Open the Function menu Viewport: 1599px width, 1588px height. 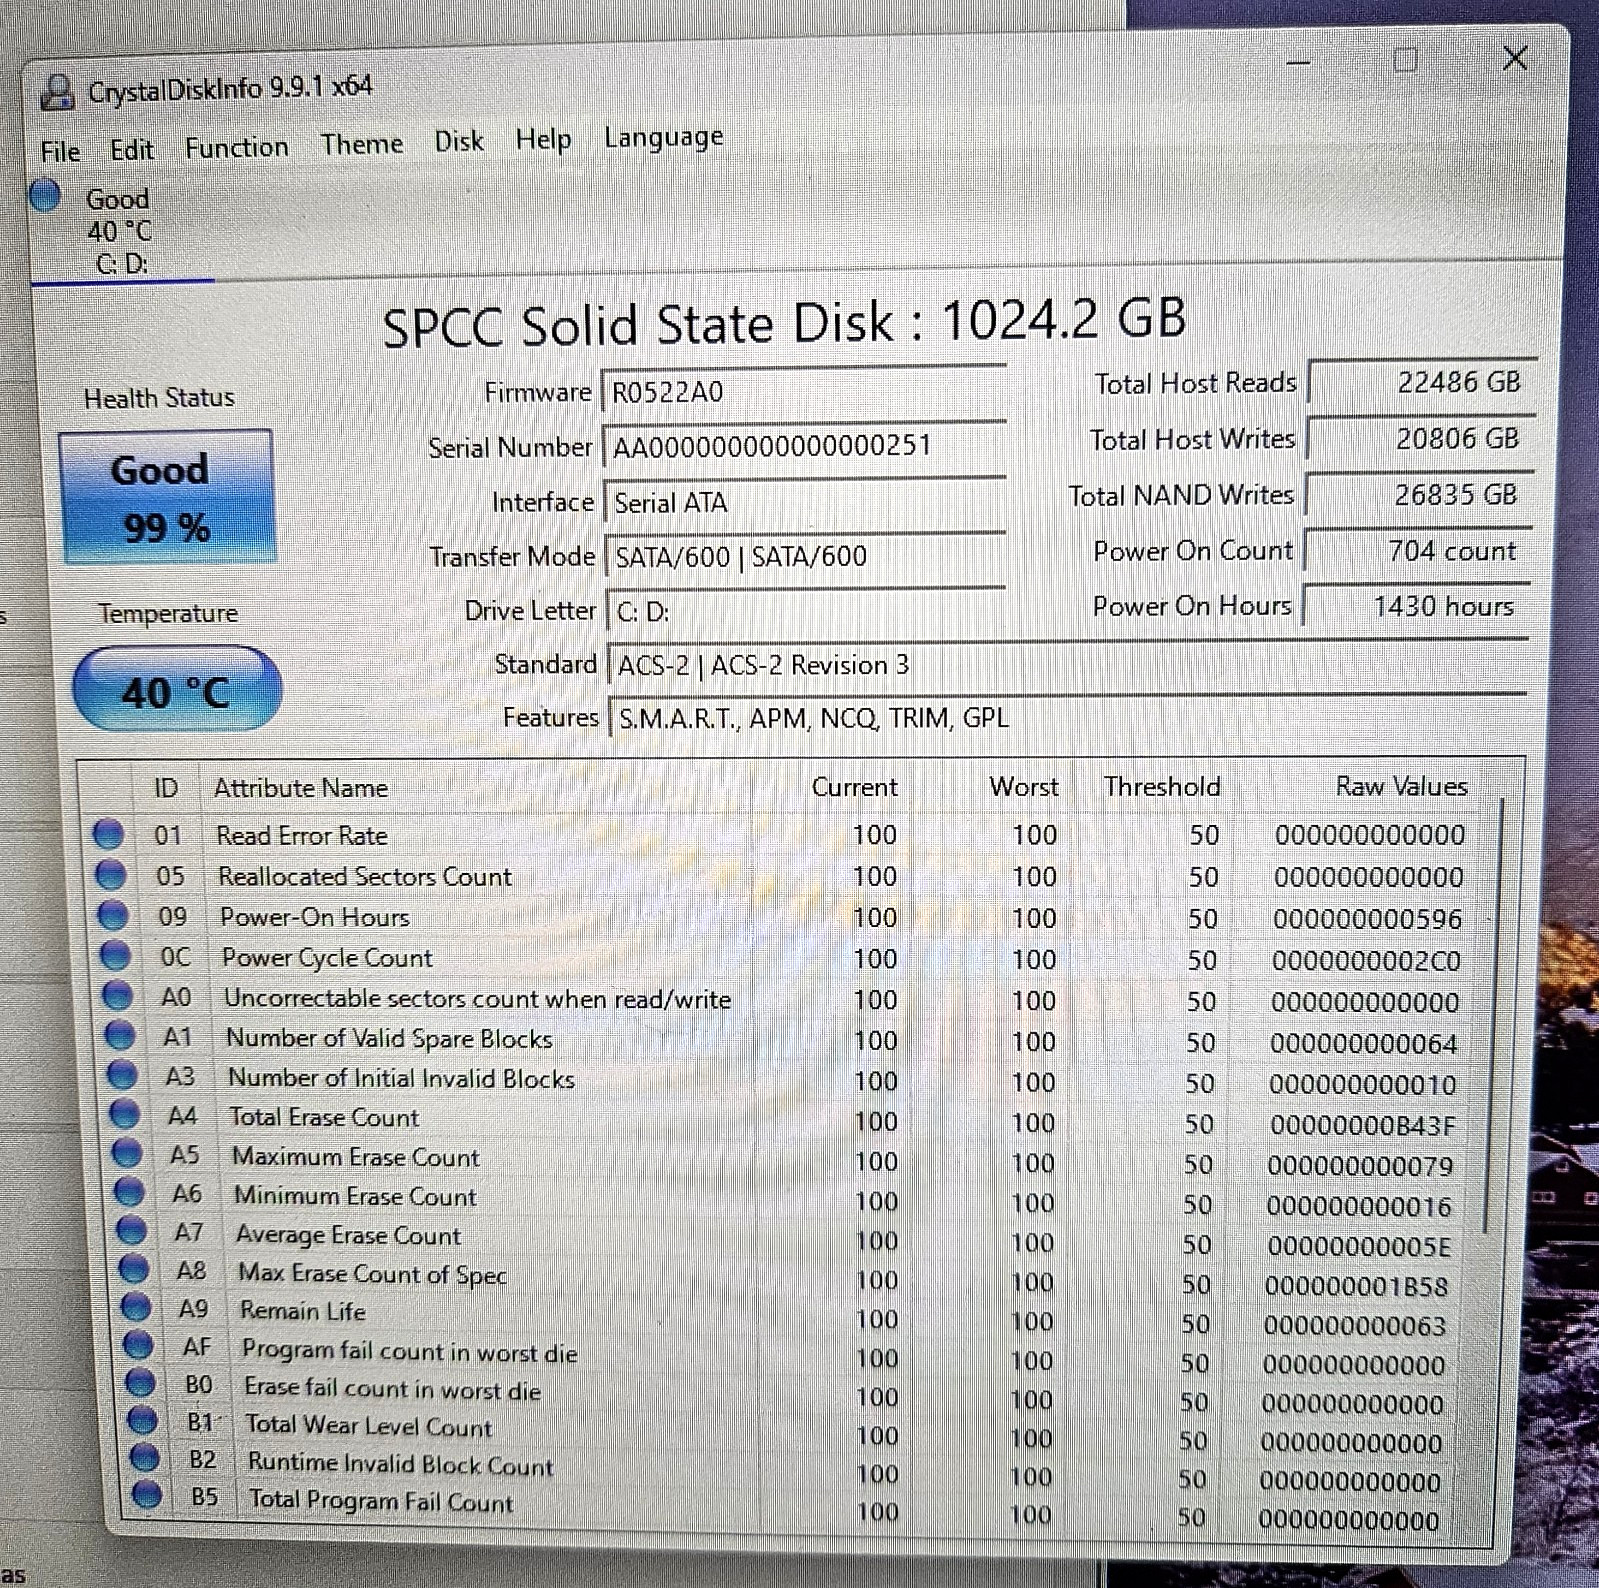(236, 148)
